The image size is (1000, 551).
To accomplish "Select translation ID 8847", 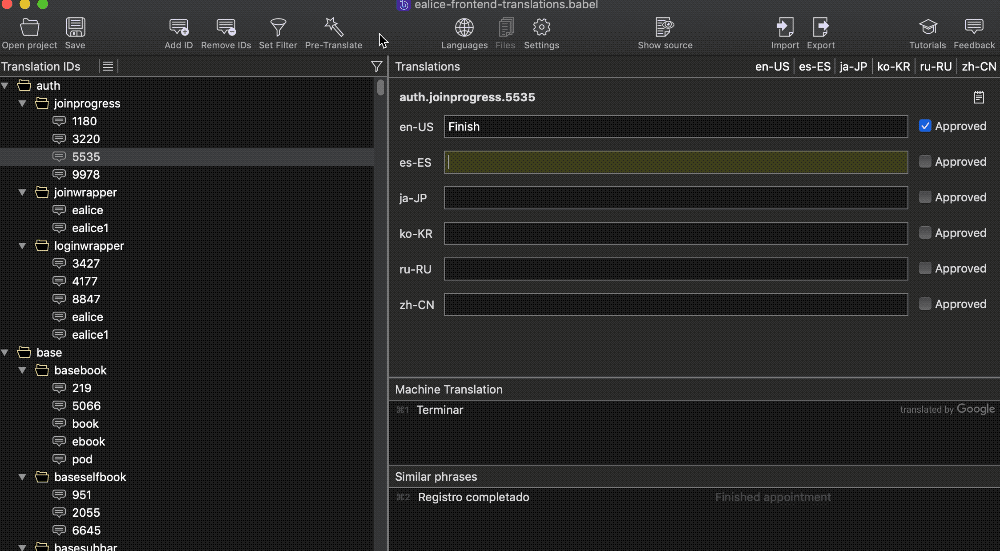I will 85,299.
